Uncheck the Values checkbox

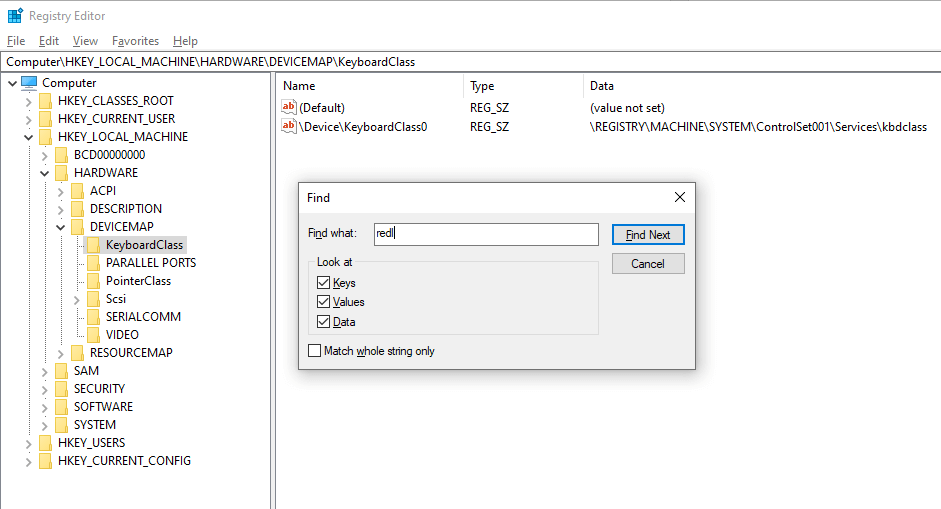click(323, 301)
